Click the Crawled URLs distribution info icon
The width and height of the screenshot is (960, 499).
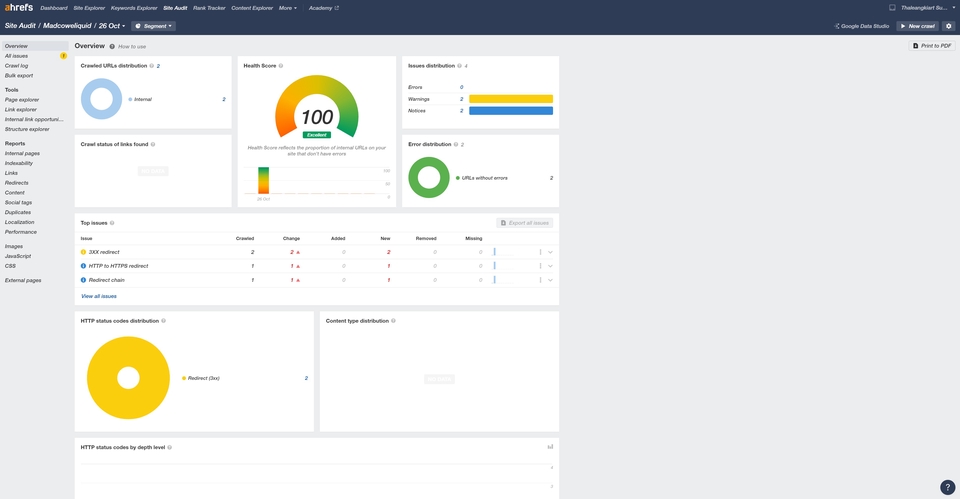[151, 66]
